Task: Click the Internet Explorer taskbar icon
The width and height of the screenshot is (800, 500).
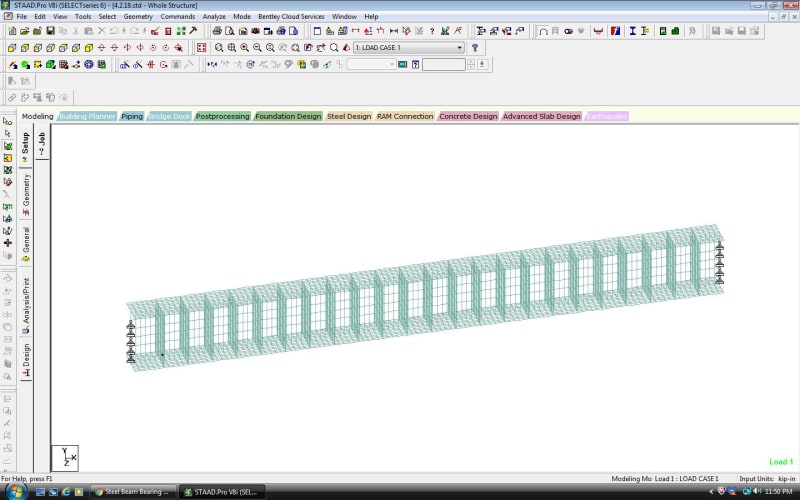Action: (66, 492)
